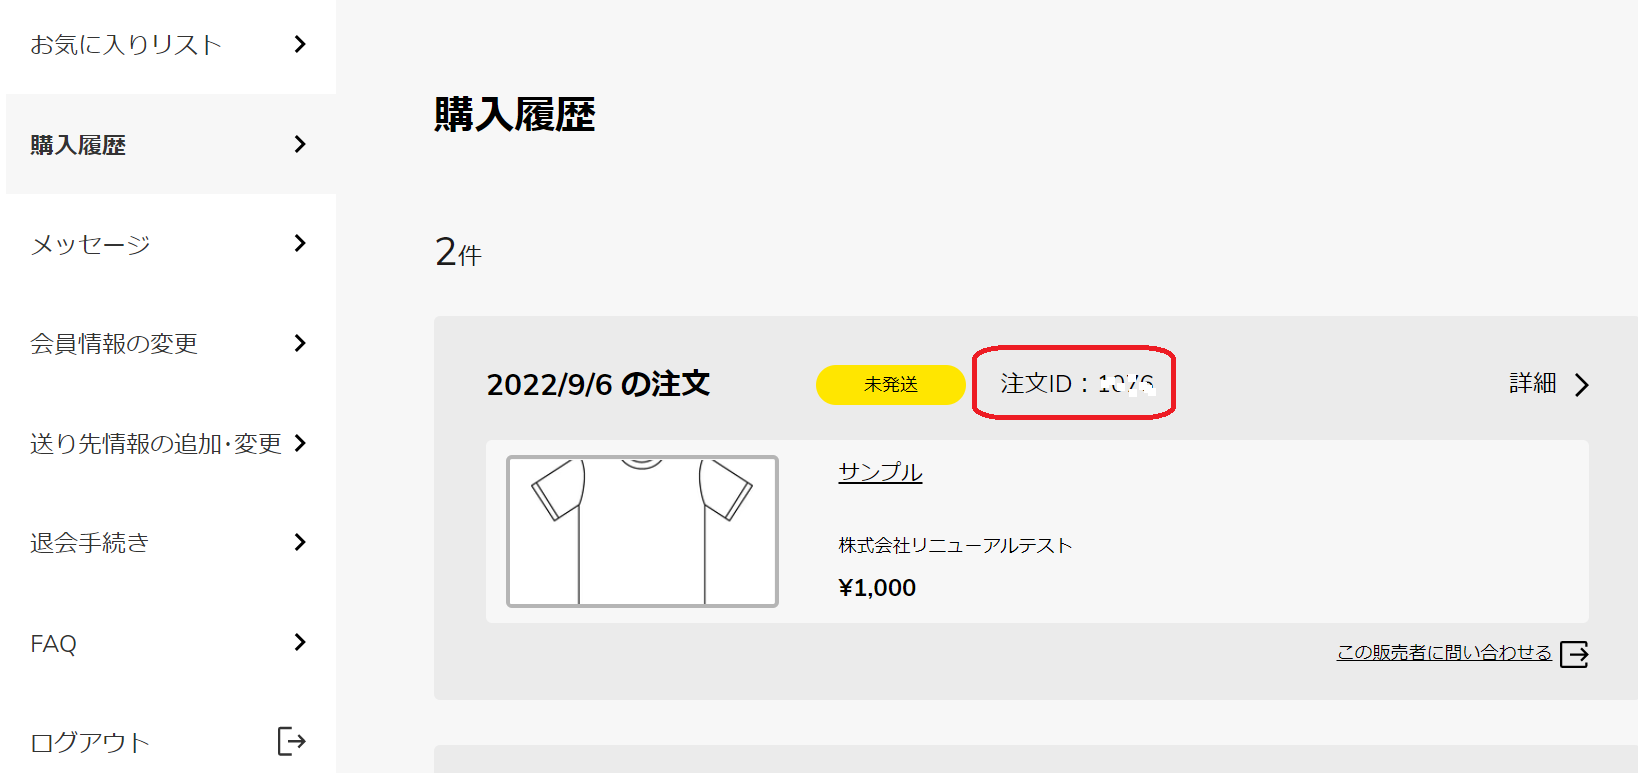Viewport: 1639px width, 773px height.
Task: Click the external link icon beside seller inquiry
Action: click(1574, 654)
